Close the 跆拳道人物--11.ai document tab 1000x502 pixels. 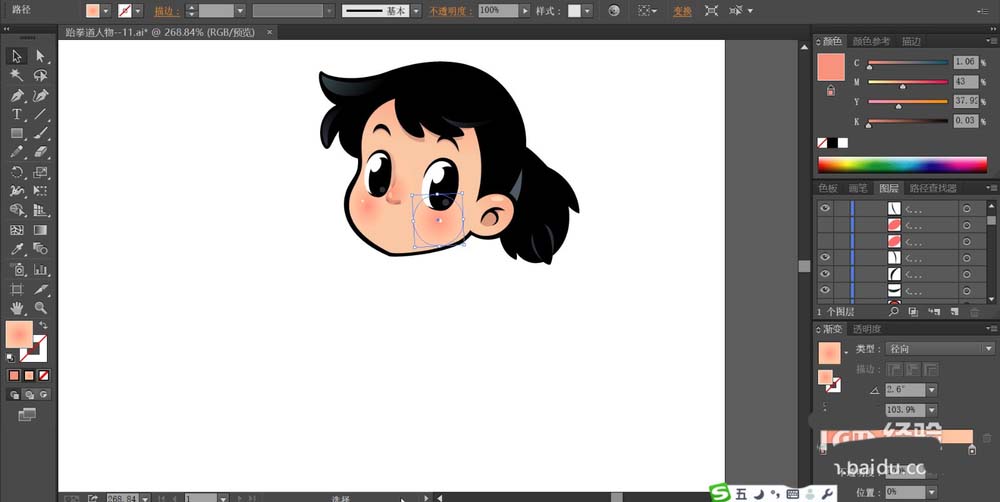pyautogui.click(x=269, y=32)
